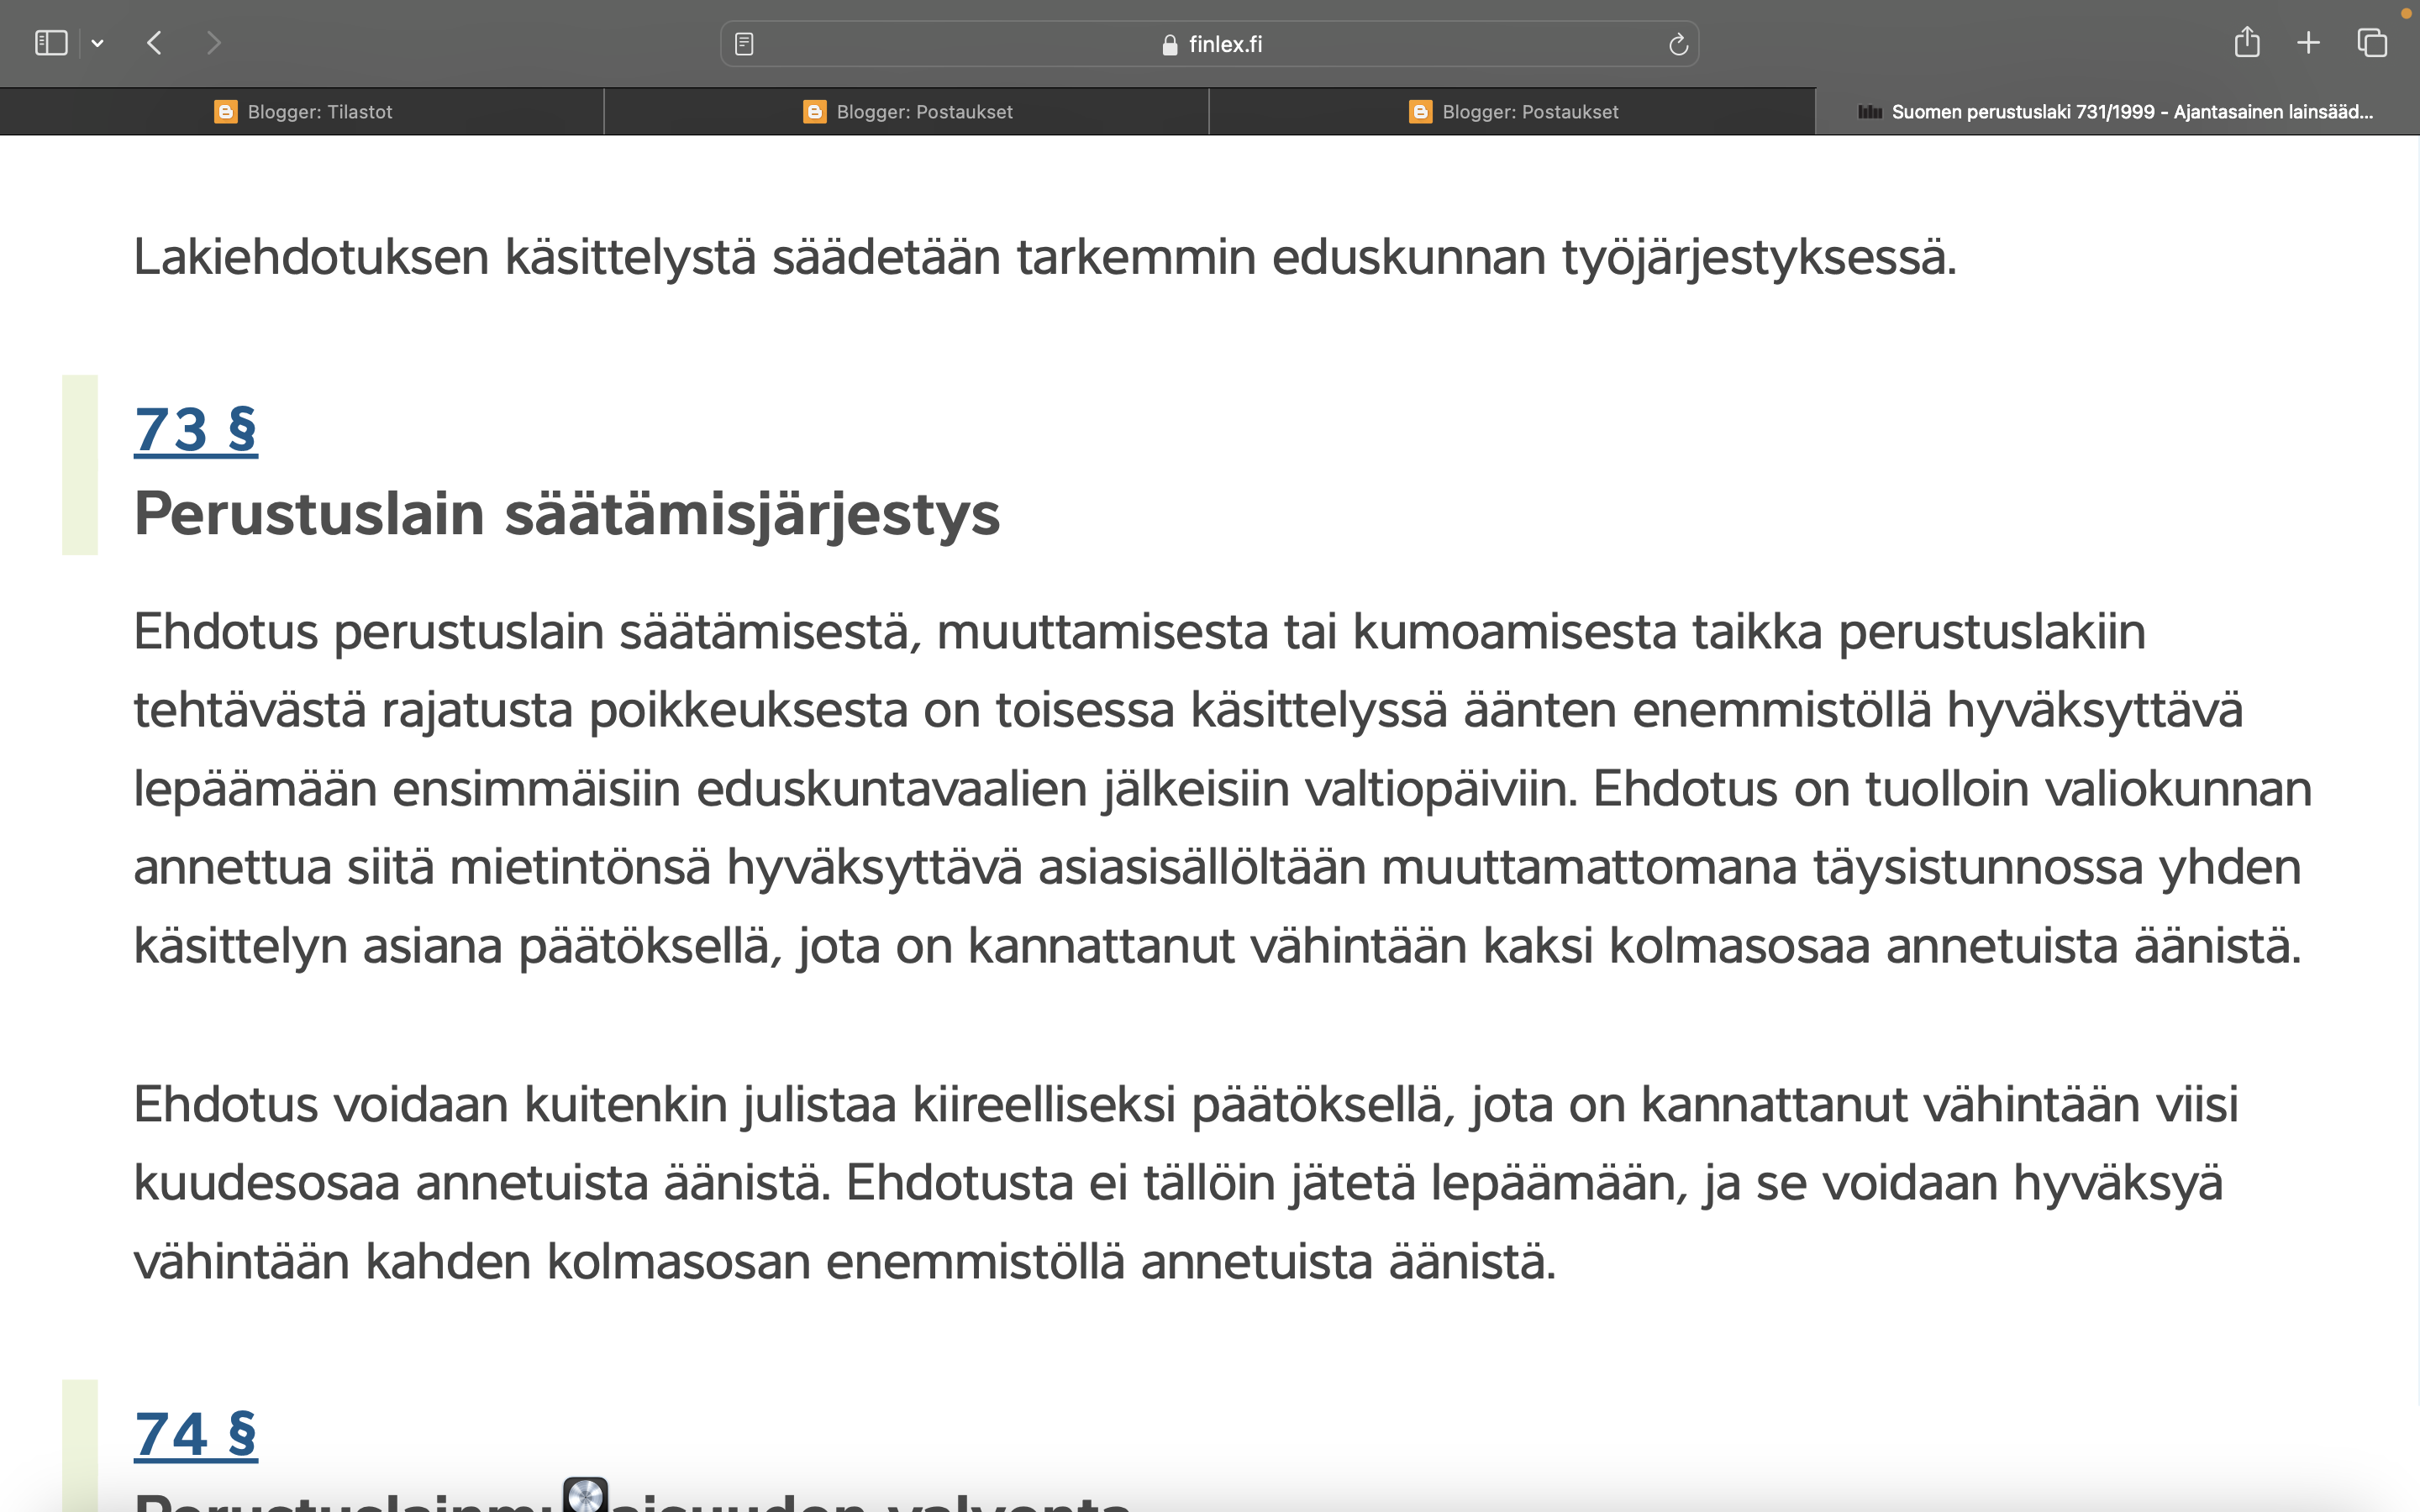Switch to the third tab, Blogger: Postaukset
The width and height of the screenshot is (2420, 1512).
pos(1512,112)
